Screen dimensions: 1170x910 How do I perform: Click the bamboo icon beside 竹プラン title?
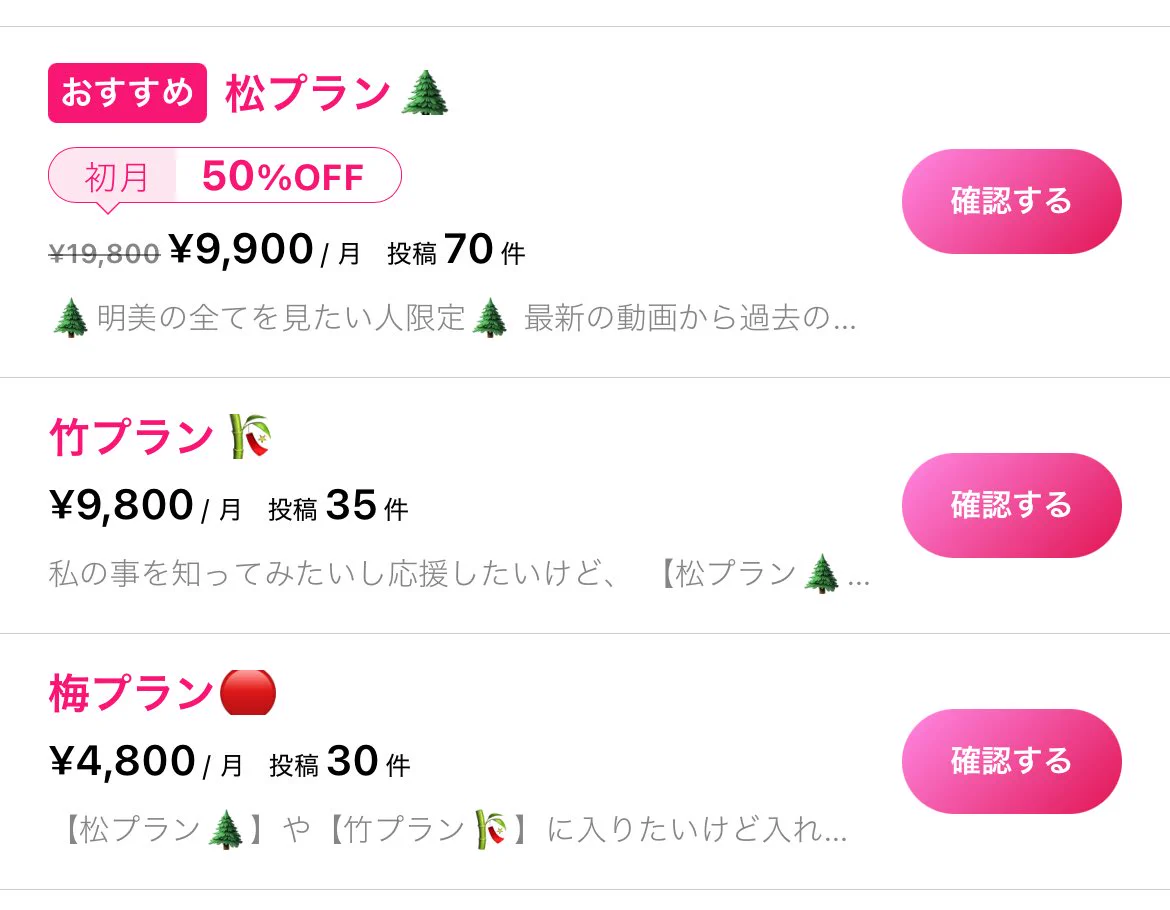click(250, 438)
